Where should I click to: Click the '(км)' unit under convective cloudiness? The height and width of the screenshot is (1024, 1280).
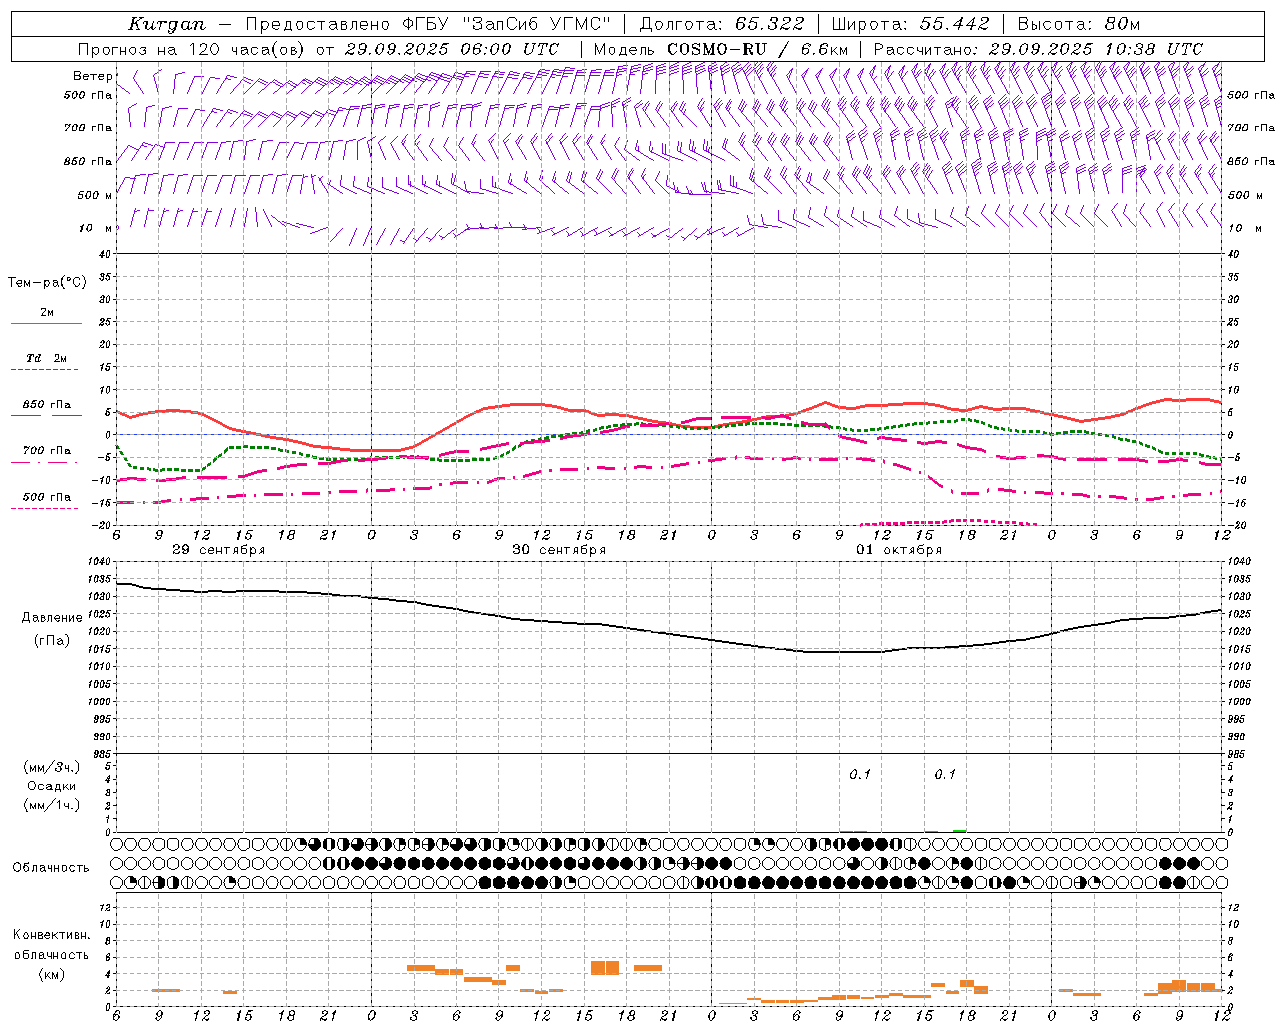pyautogui.click(x=51, y=973)
